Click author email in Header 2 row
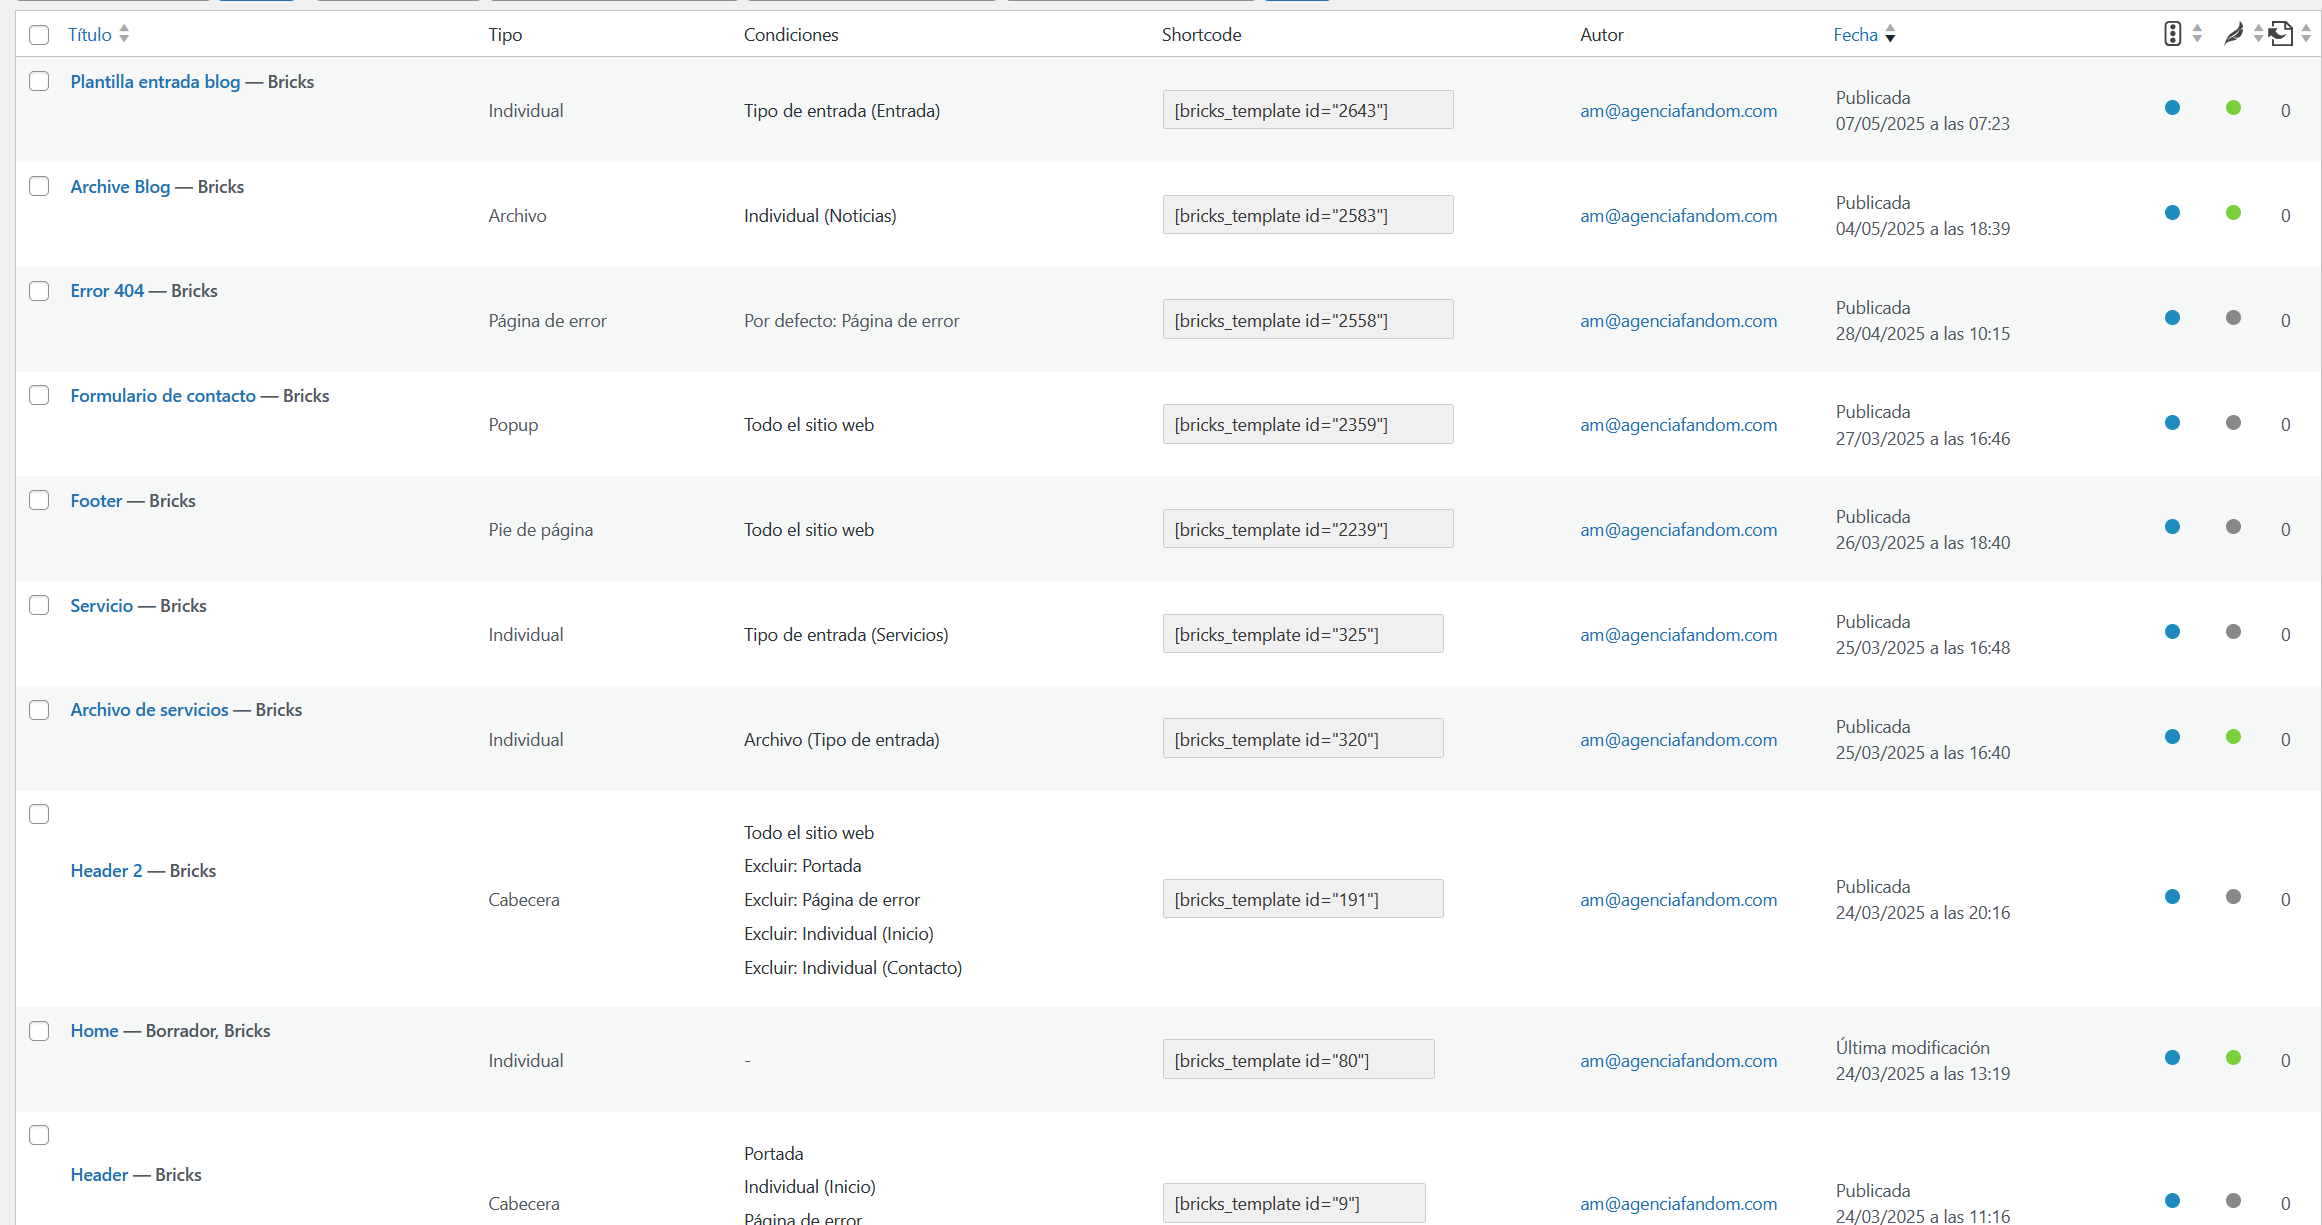The width and height of the screenshot is (2322, 1225). tap(1678, 900)
